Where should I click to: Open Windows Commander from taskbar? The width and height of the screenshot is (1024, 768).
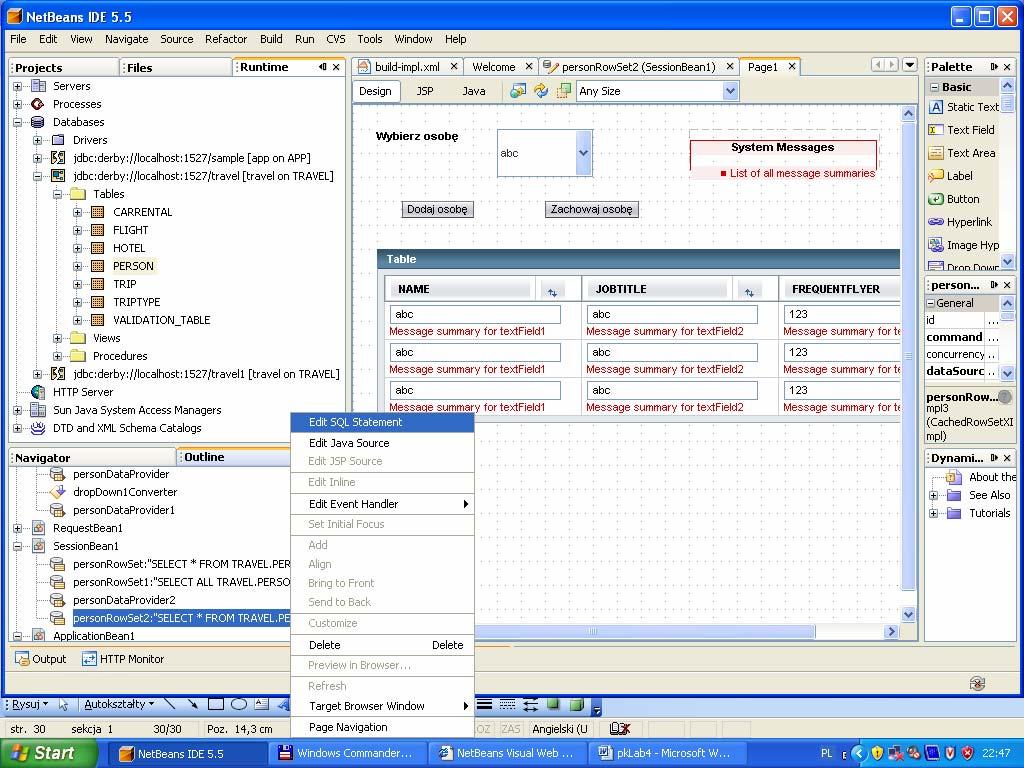(347, 753)
